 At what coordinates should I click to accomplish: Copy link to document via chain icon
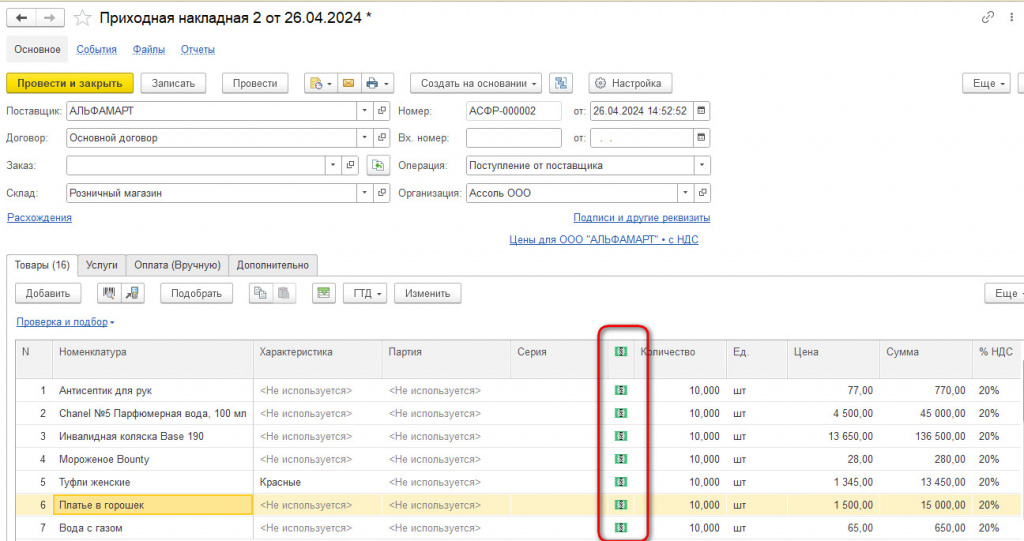click(987, 18)
